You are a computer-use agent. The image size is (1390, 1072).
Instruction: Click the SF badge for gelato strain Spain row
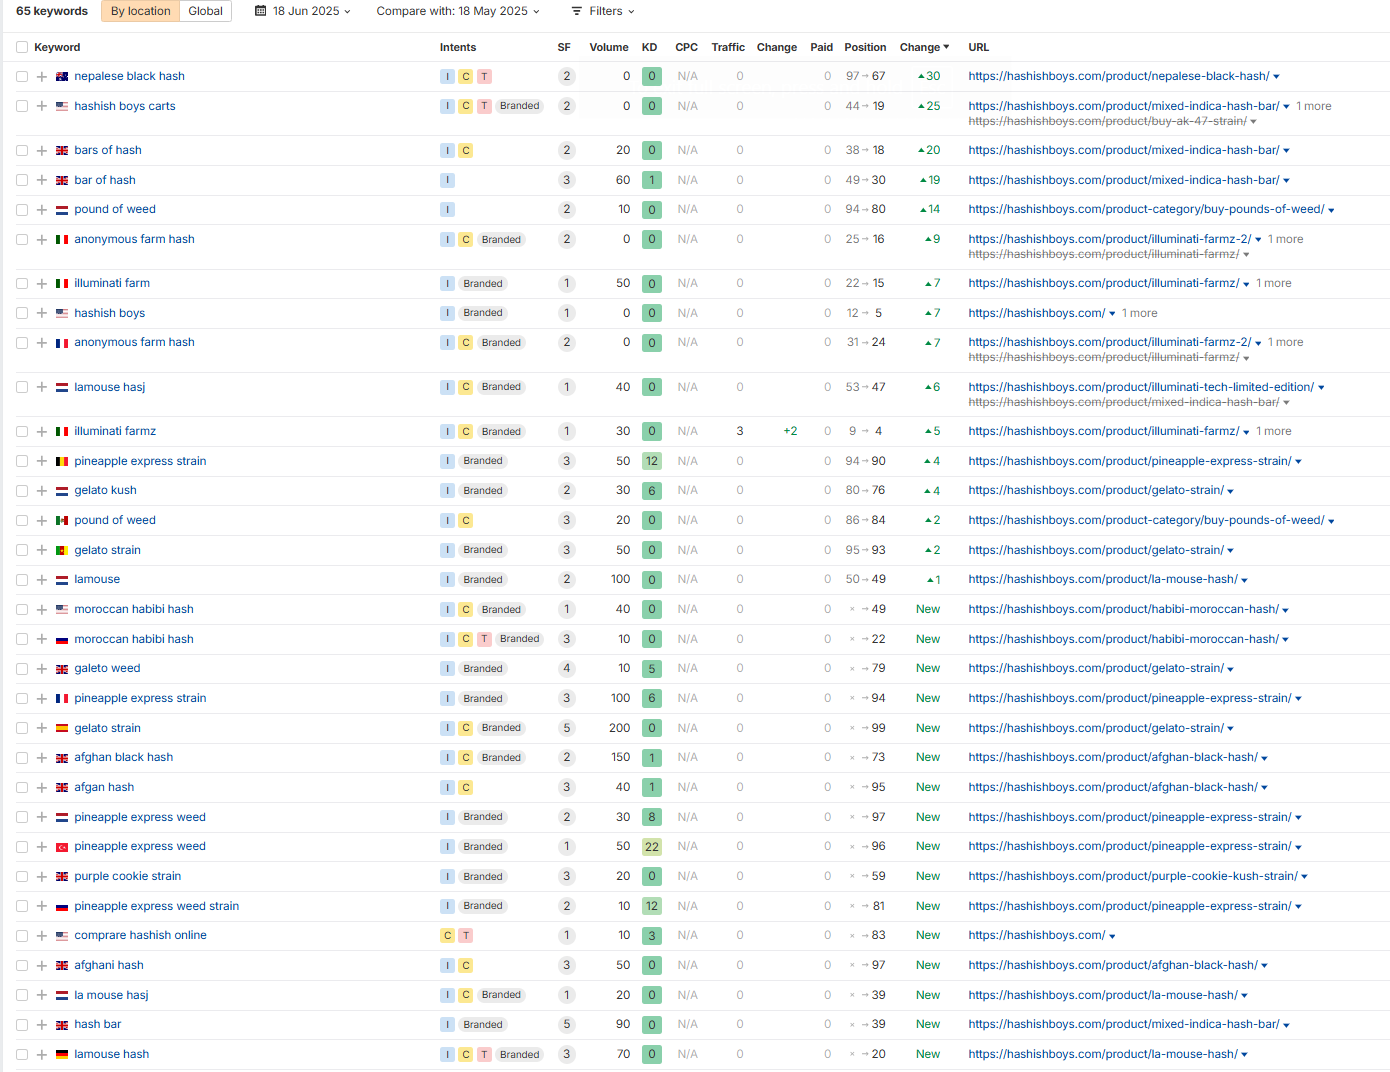point(567,728)
